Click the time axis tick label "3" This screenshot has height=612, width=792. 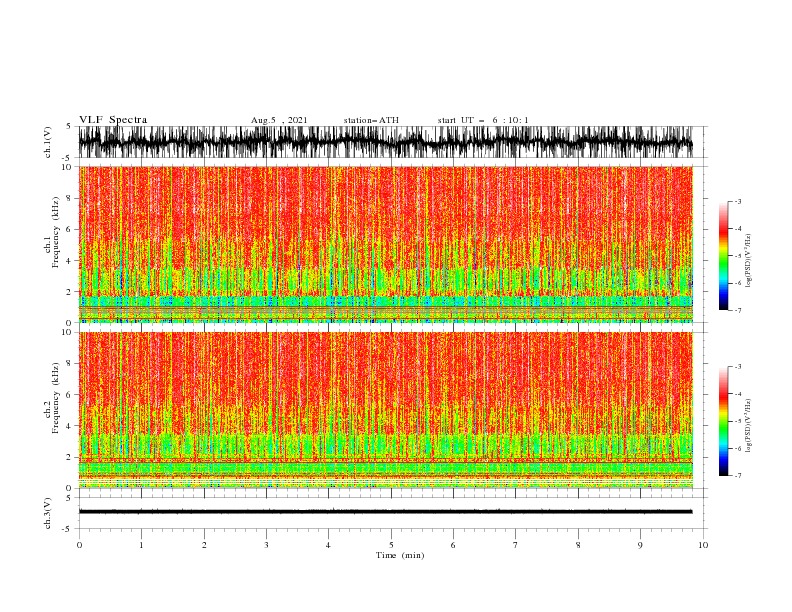[x=266, y=545]
